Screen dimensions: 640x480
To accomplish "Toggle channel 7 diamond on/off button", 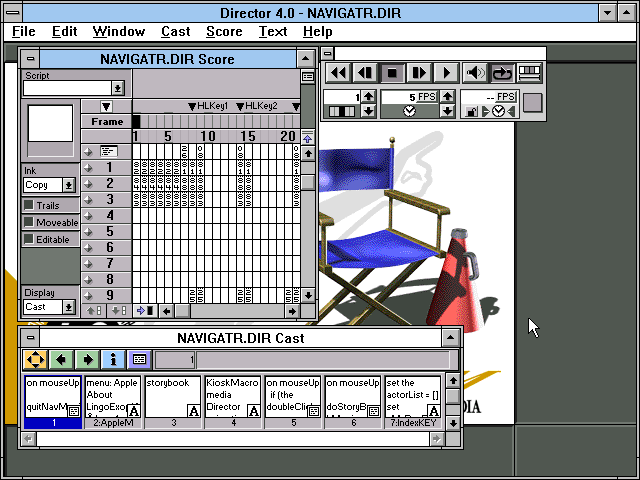I will point(88,264).
